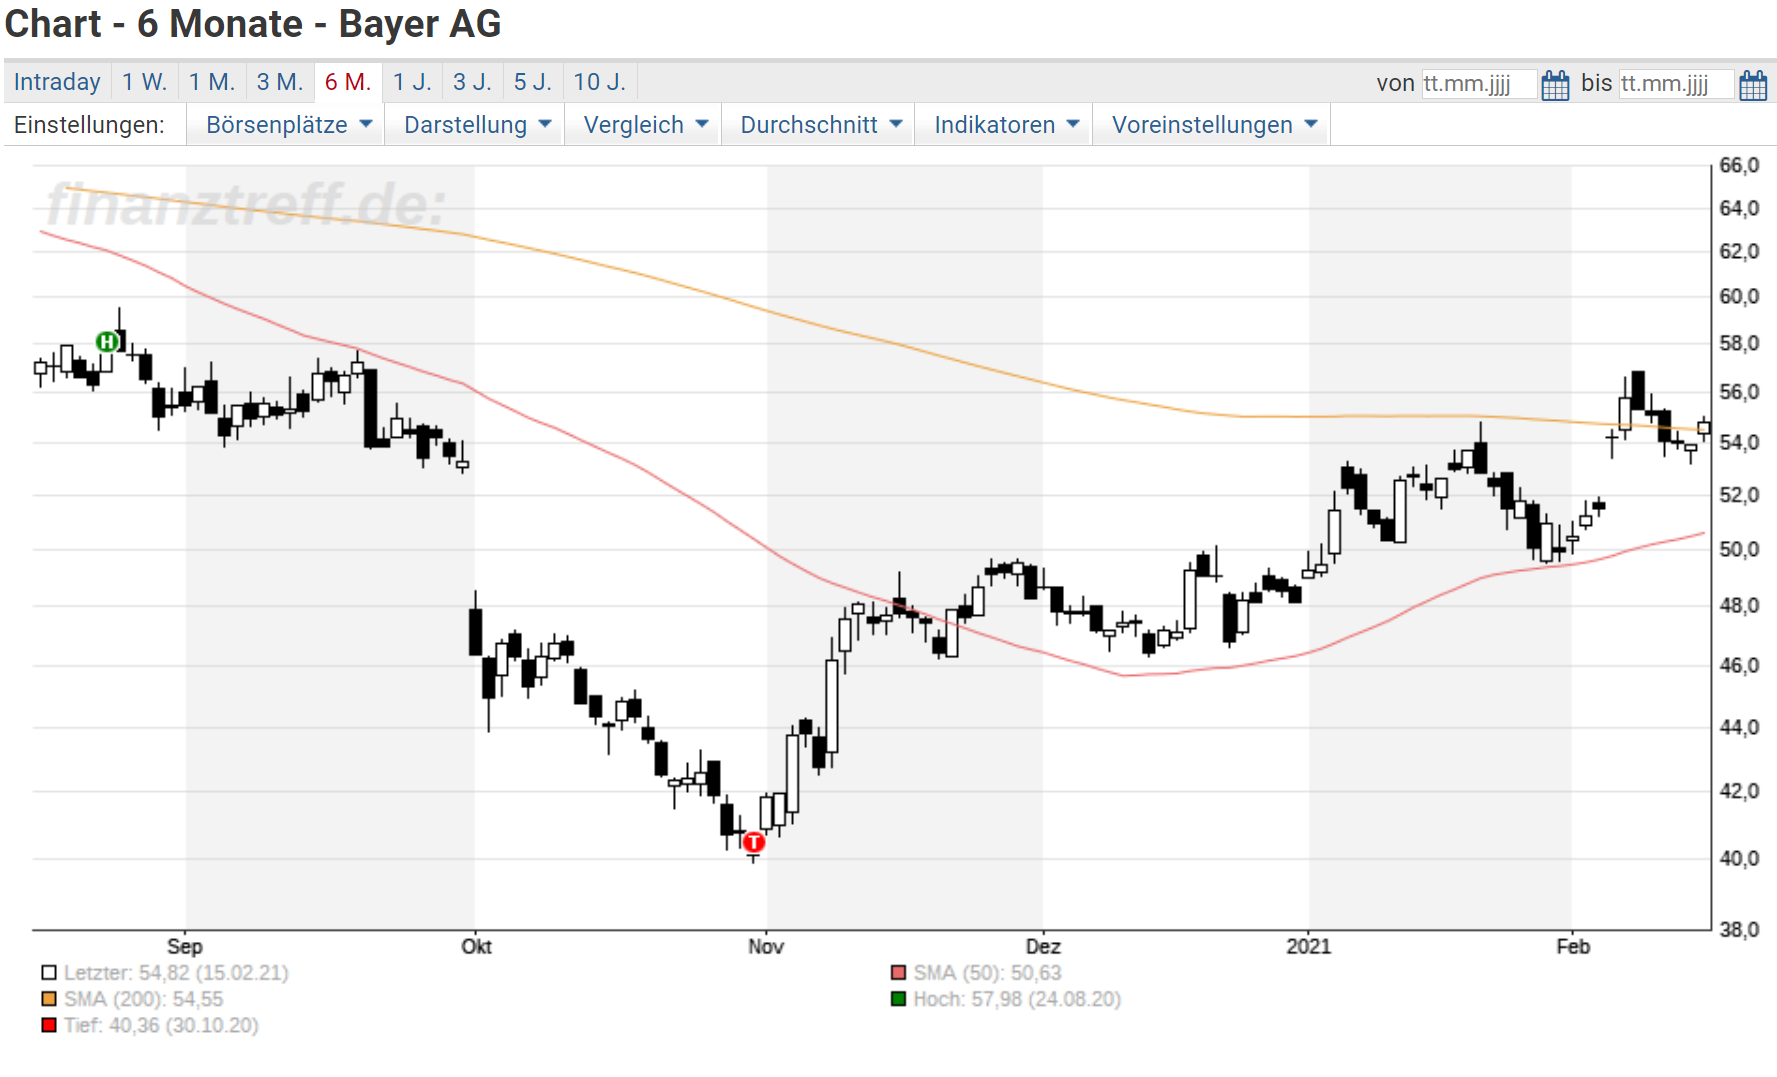Image resolution: width=1777 pixels, height=1077 pixels.
Task: Click the red T low marker on the chart
Action: pyautogui.click(x=754, y=842)
